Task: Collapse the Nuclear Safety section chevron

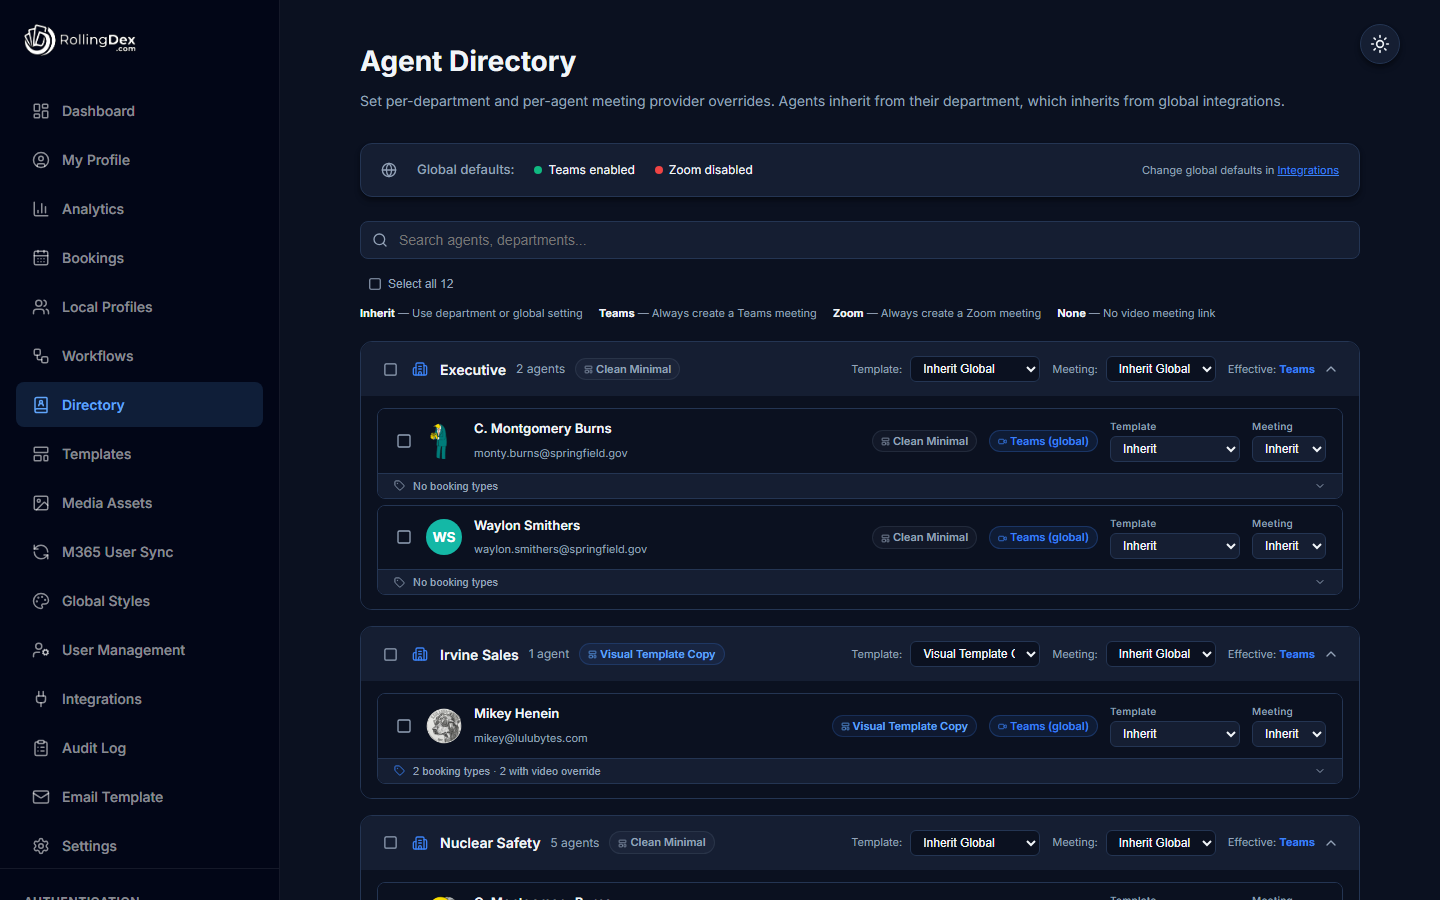Action: pos(1331,843)
